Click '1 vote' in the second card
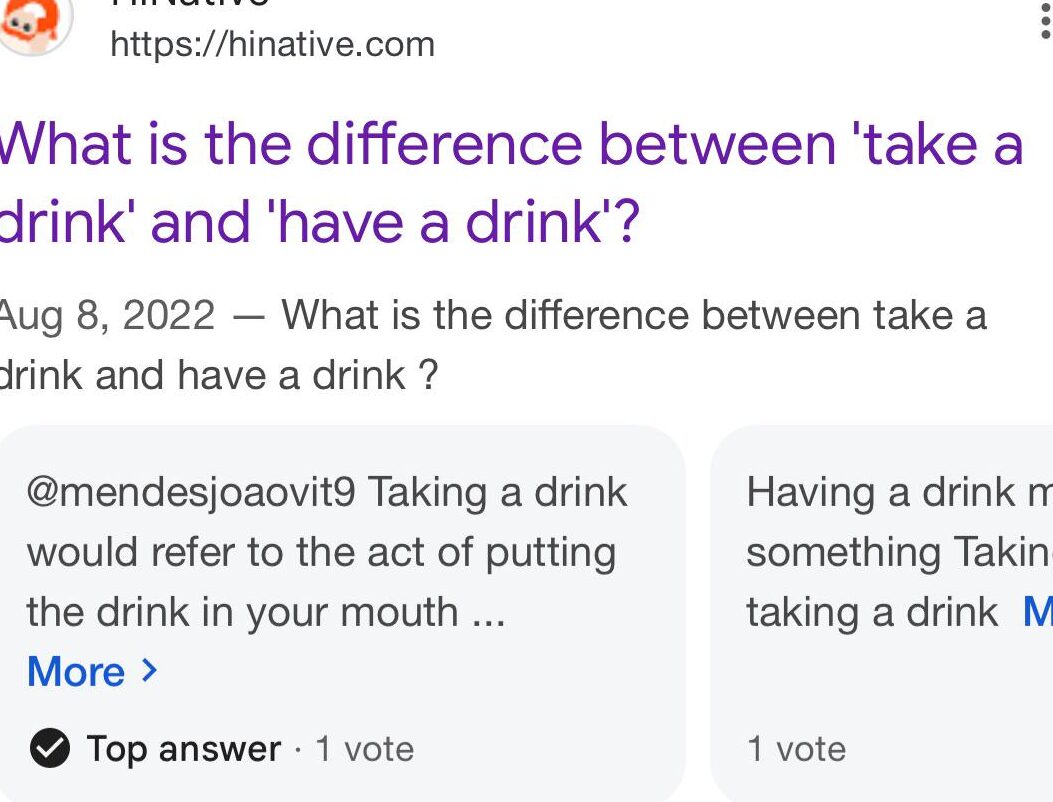1053x802 pixels. click(796, 749)
